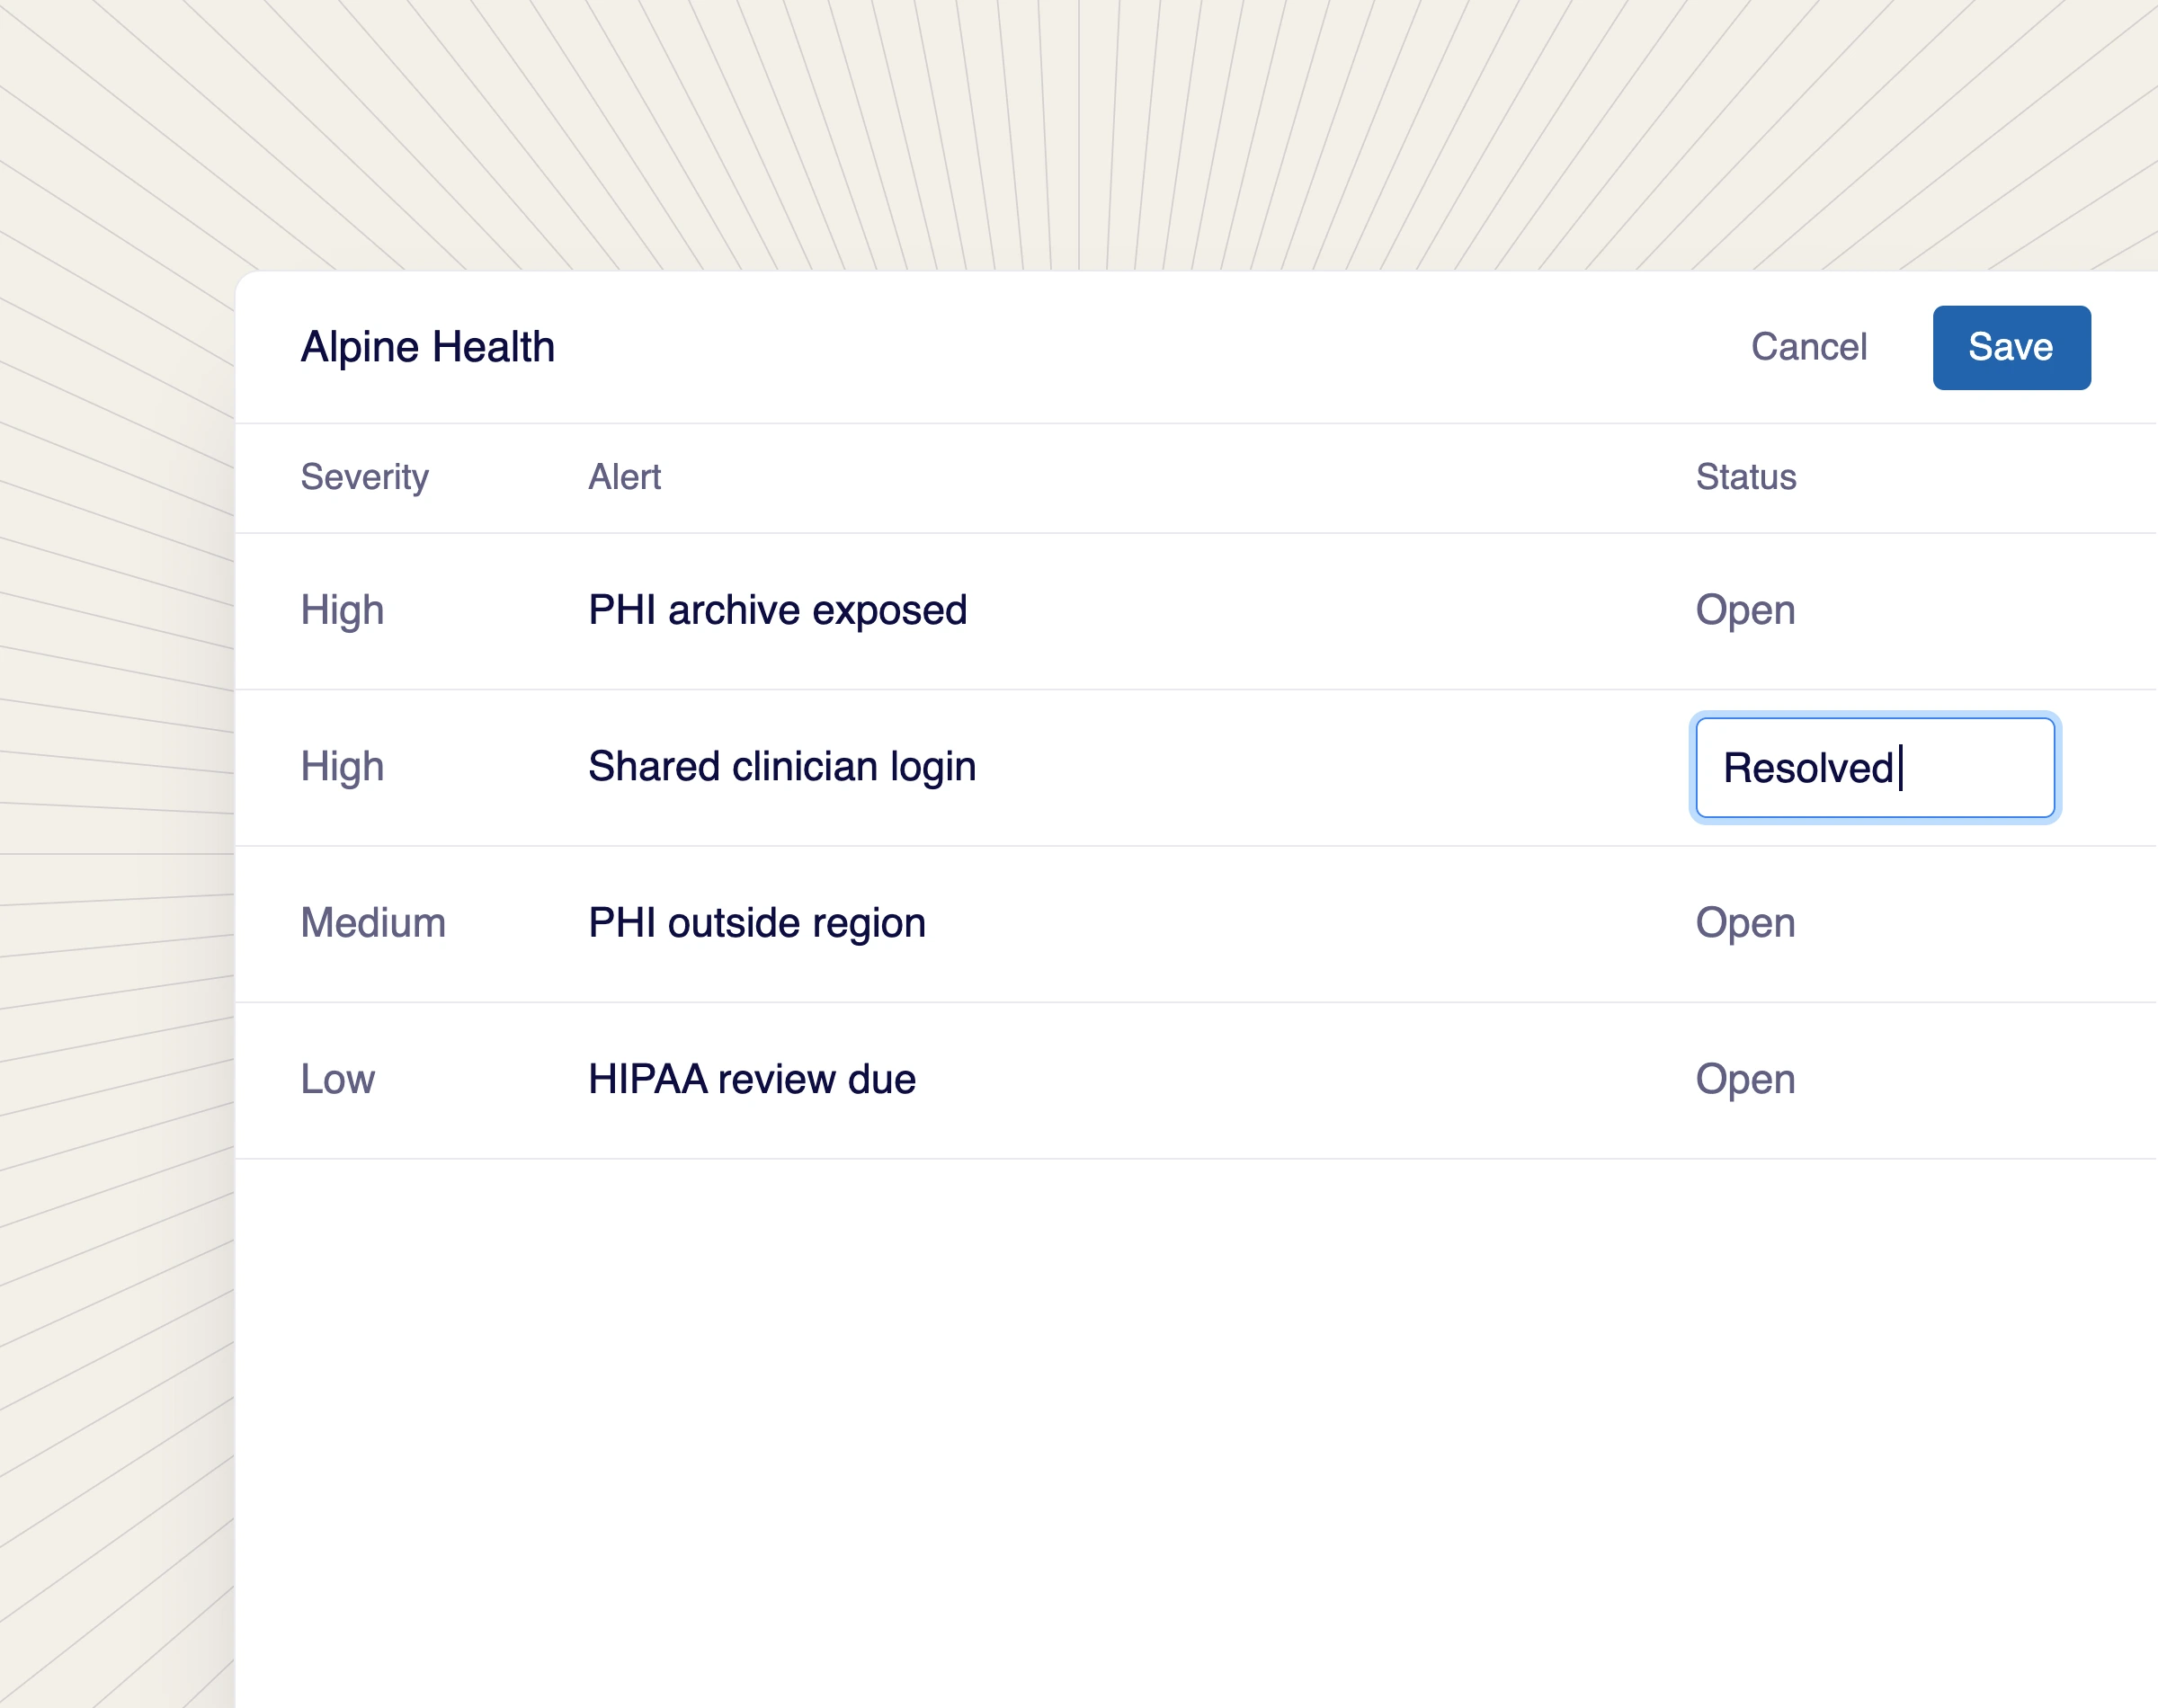The image size is (2158, 1708).
Task: Click High severity of PHI archive exposed
Action: [x=342, y=610]
